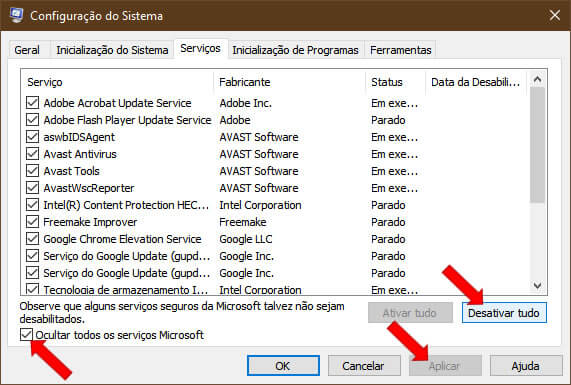Click "Parado" status in Google Chrome Elevation row

pyautogui.click(x=388, y=239)
